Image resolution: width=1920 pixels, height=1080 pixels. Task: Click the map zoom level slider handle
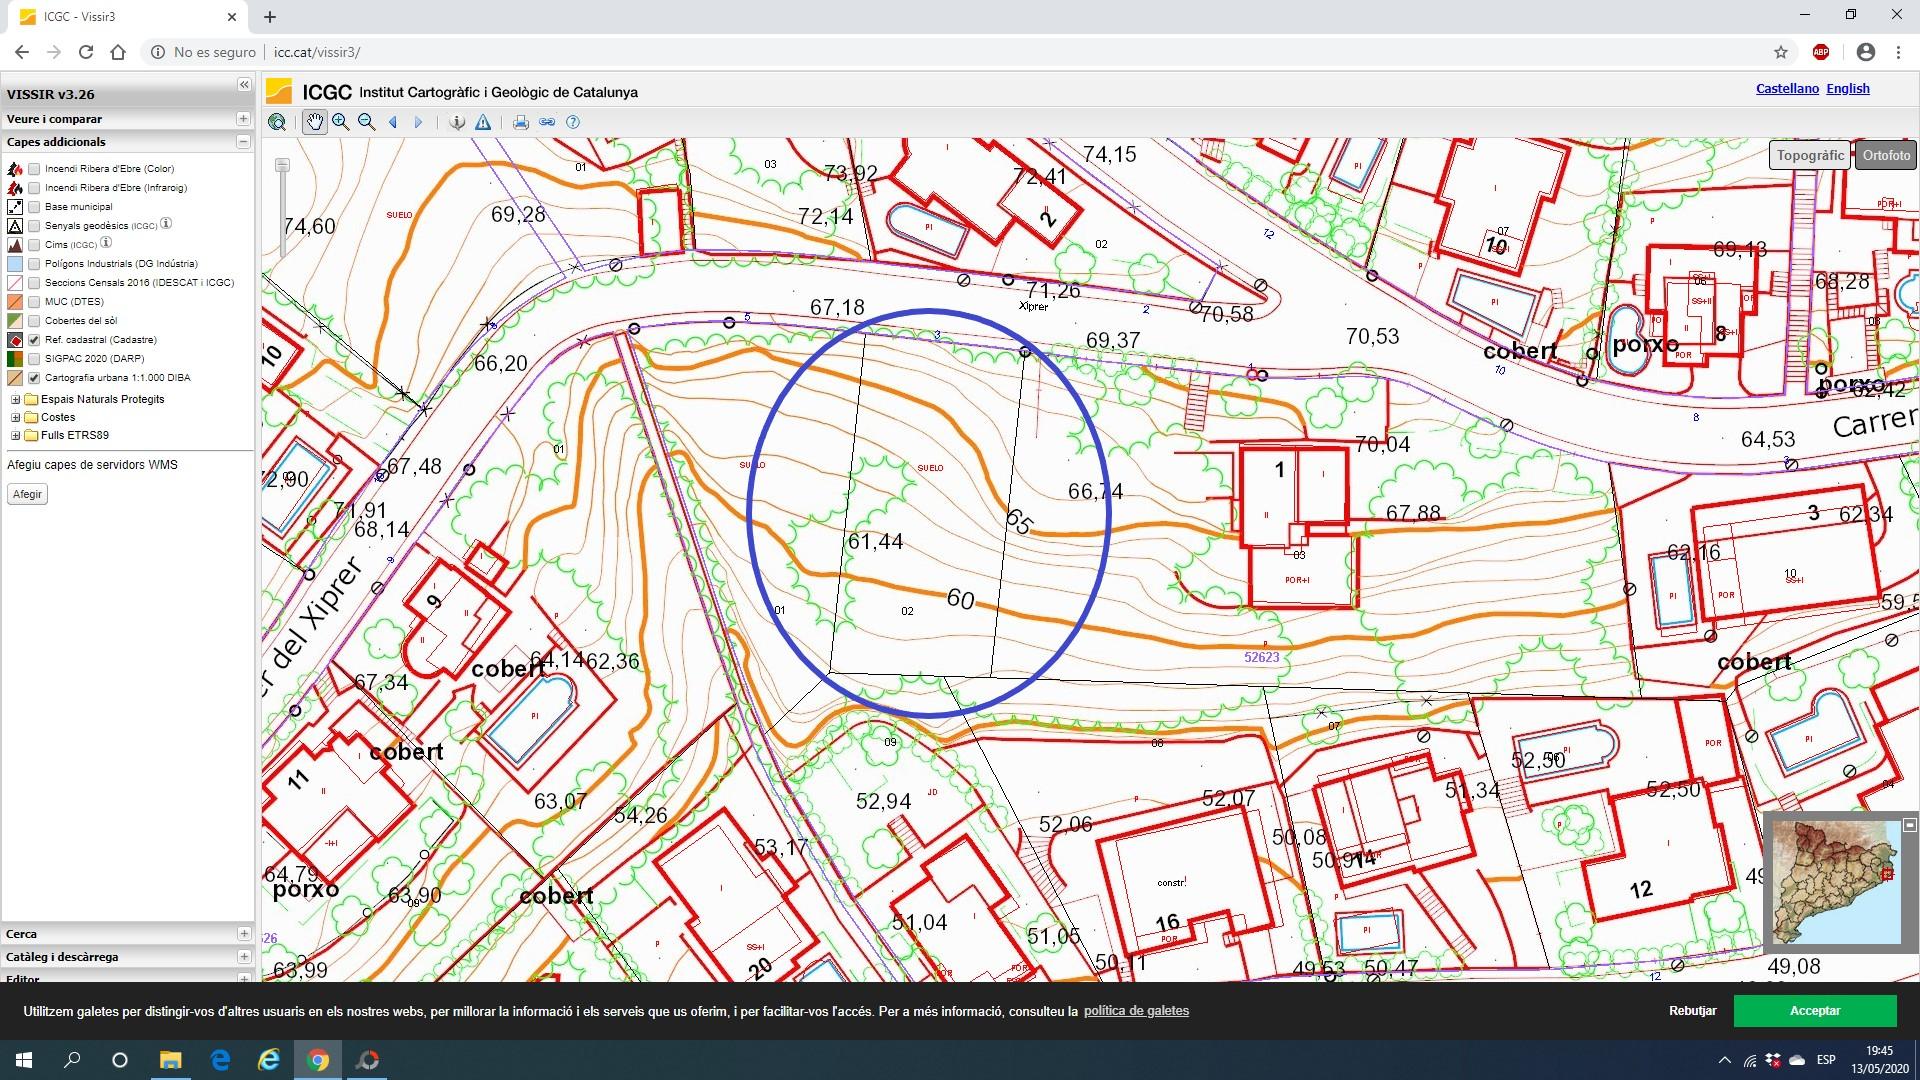(x=283, y=165)
